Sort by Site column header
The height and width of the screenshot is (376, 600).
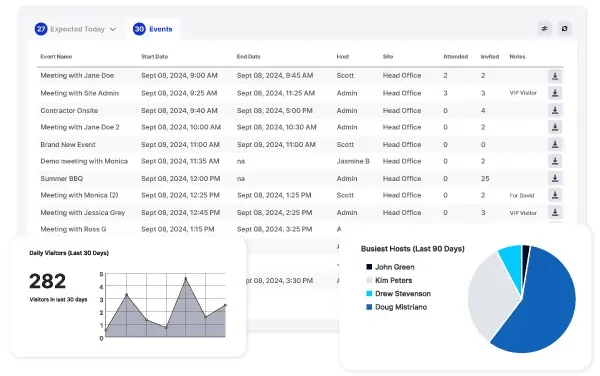point(388,57)
